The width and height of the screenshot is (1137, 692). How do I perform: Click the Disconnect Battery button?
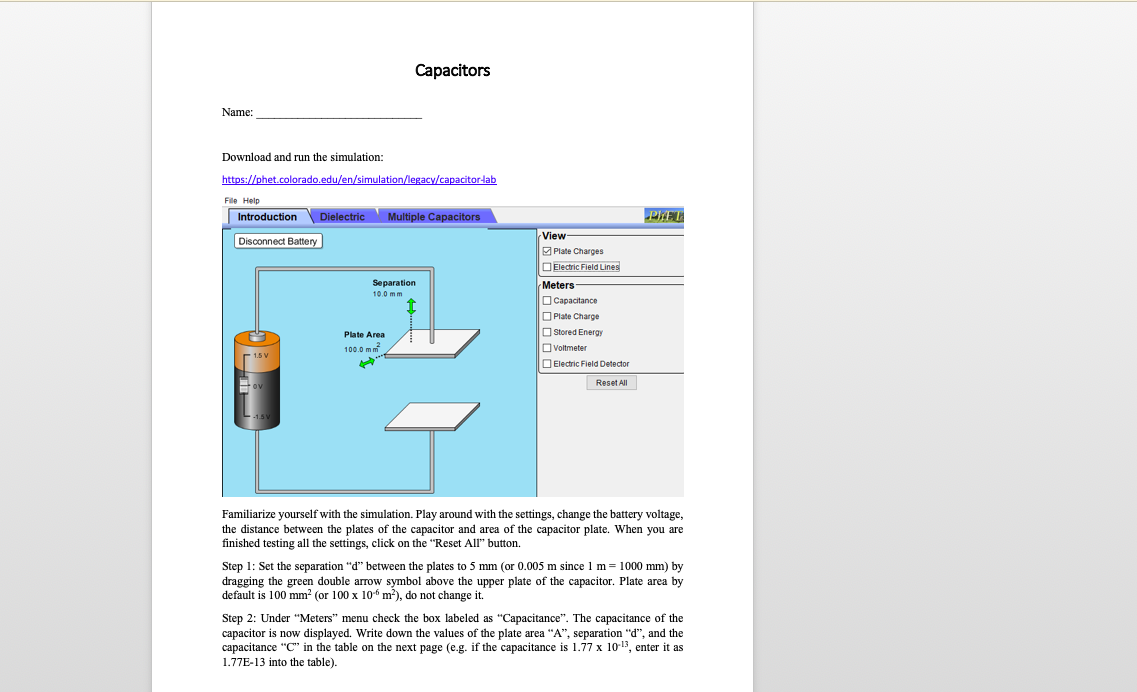point(278,241)
